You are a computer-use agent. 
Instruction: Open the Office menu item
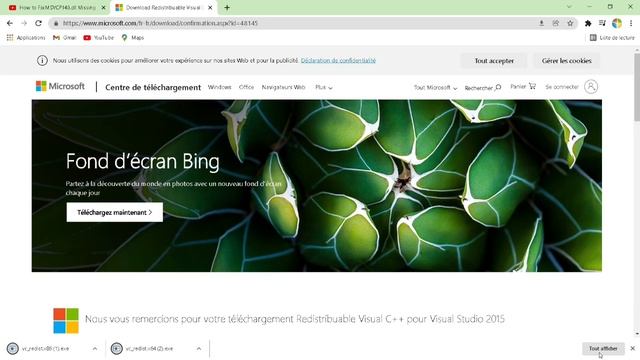[246, 87]
